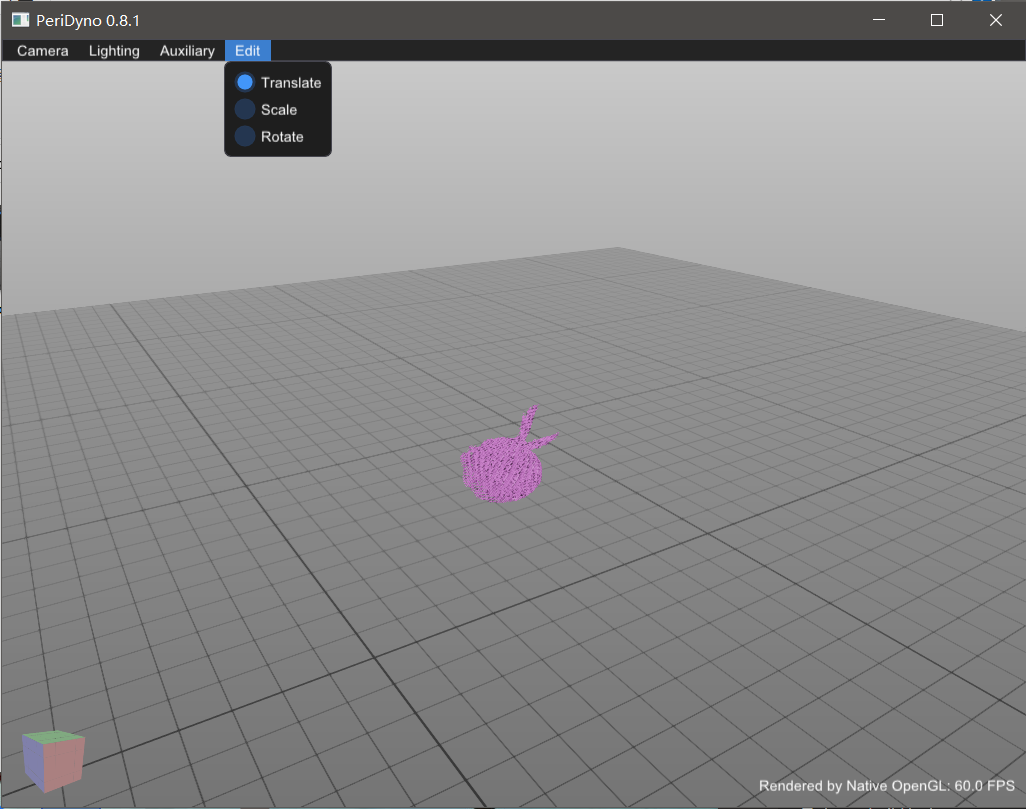The width and height of the screenshot is (1026, 809).
Task: Choose the Rotate radio button circle
Action: coord(244,137)
